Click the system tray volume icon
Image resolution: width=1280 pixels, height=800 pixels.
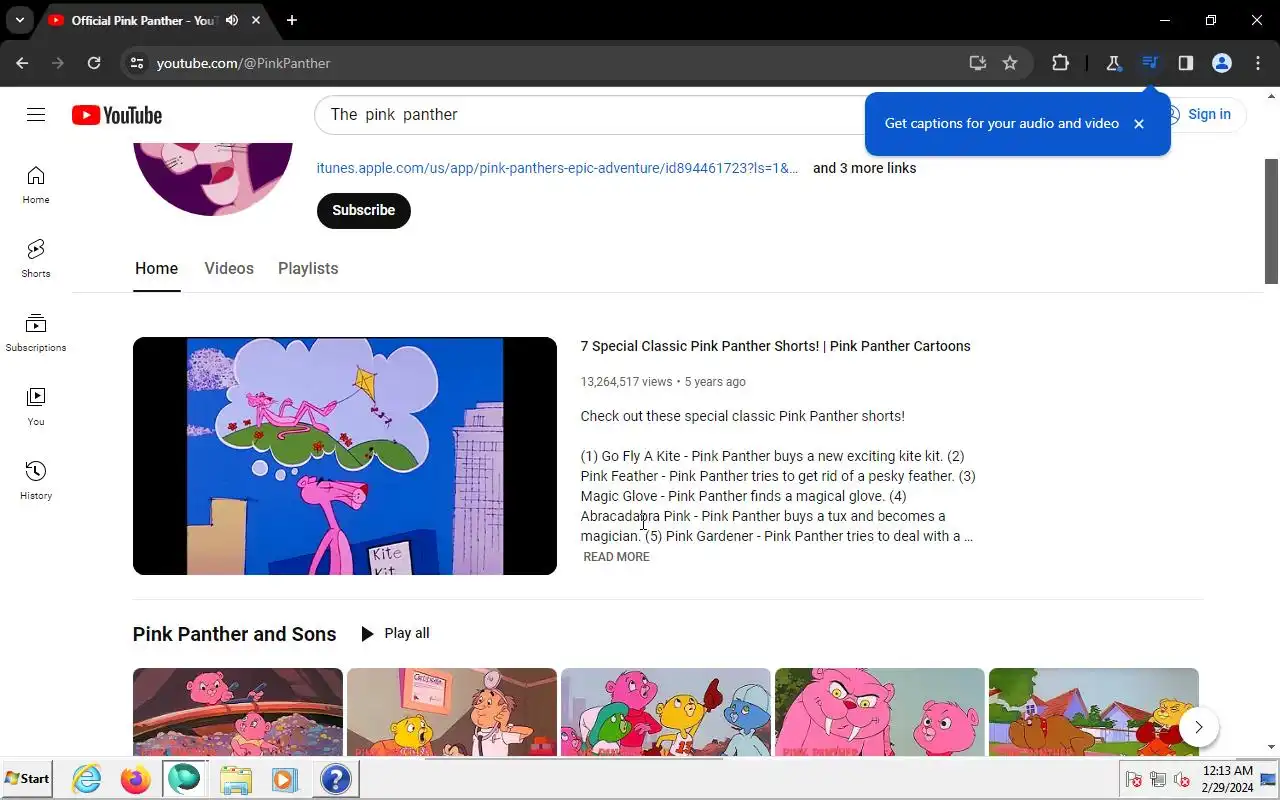(1182, 779)
